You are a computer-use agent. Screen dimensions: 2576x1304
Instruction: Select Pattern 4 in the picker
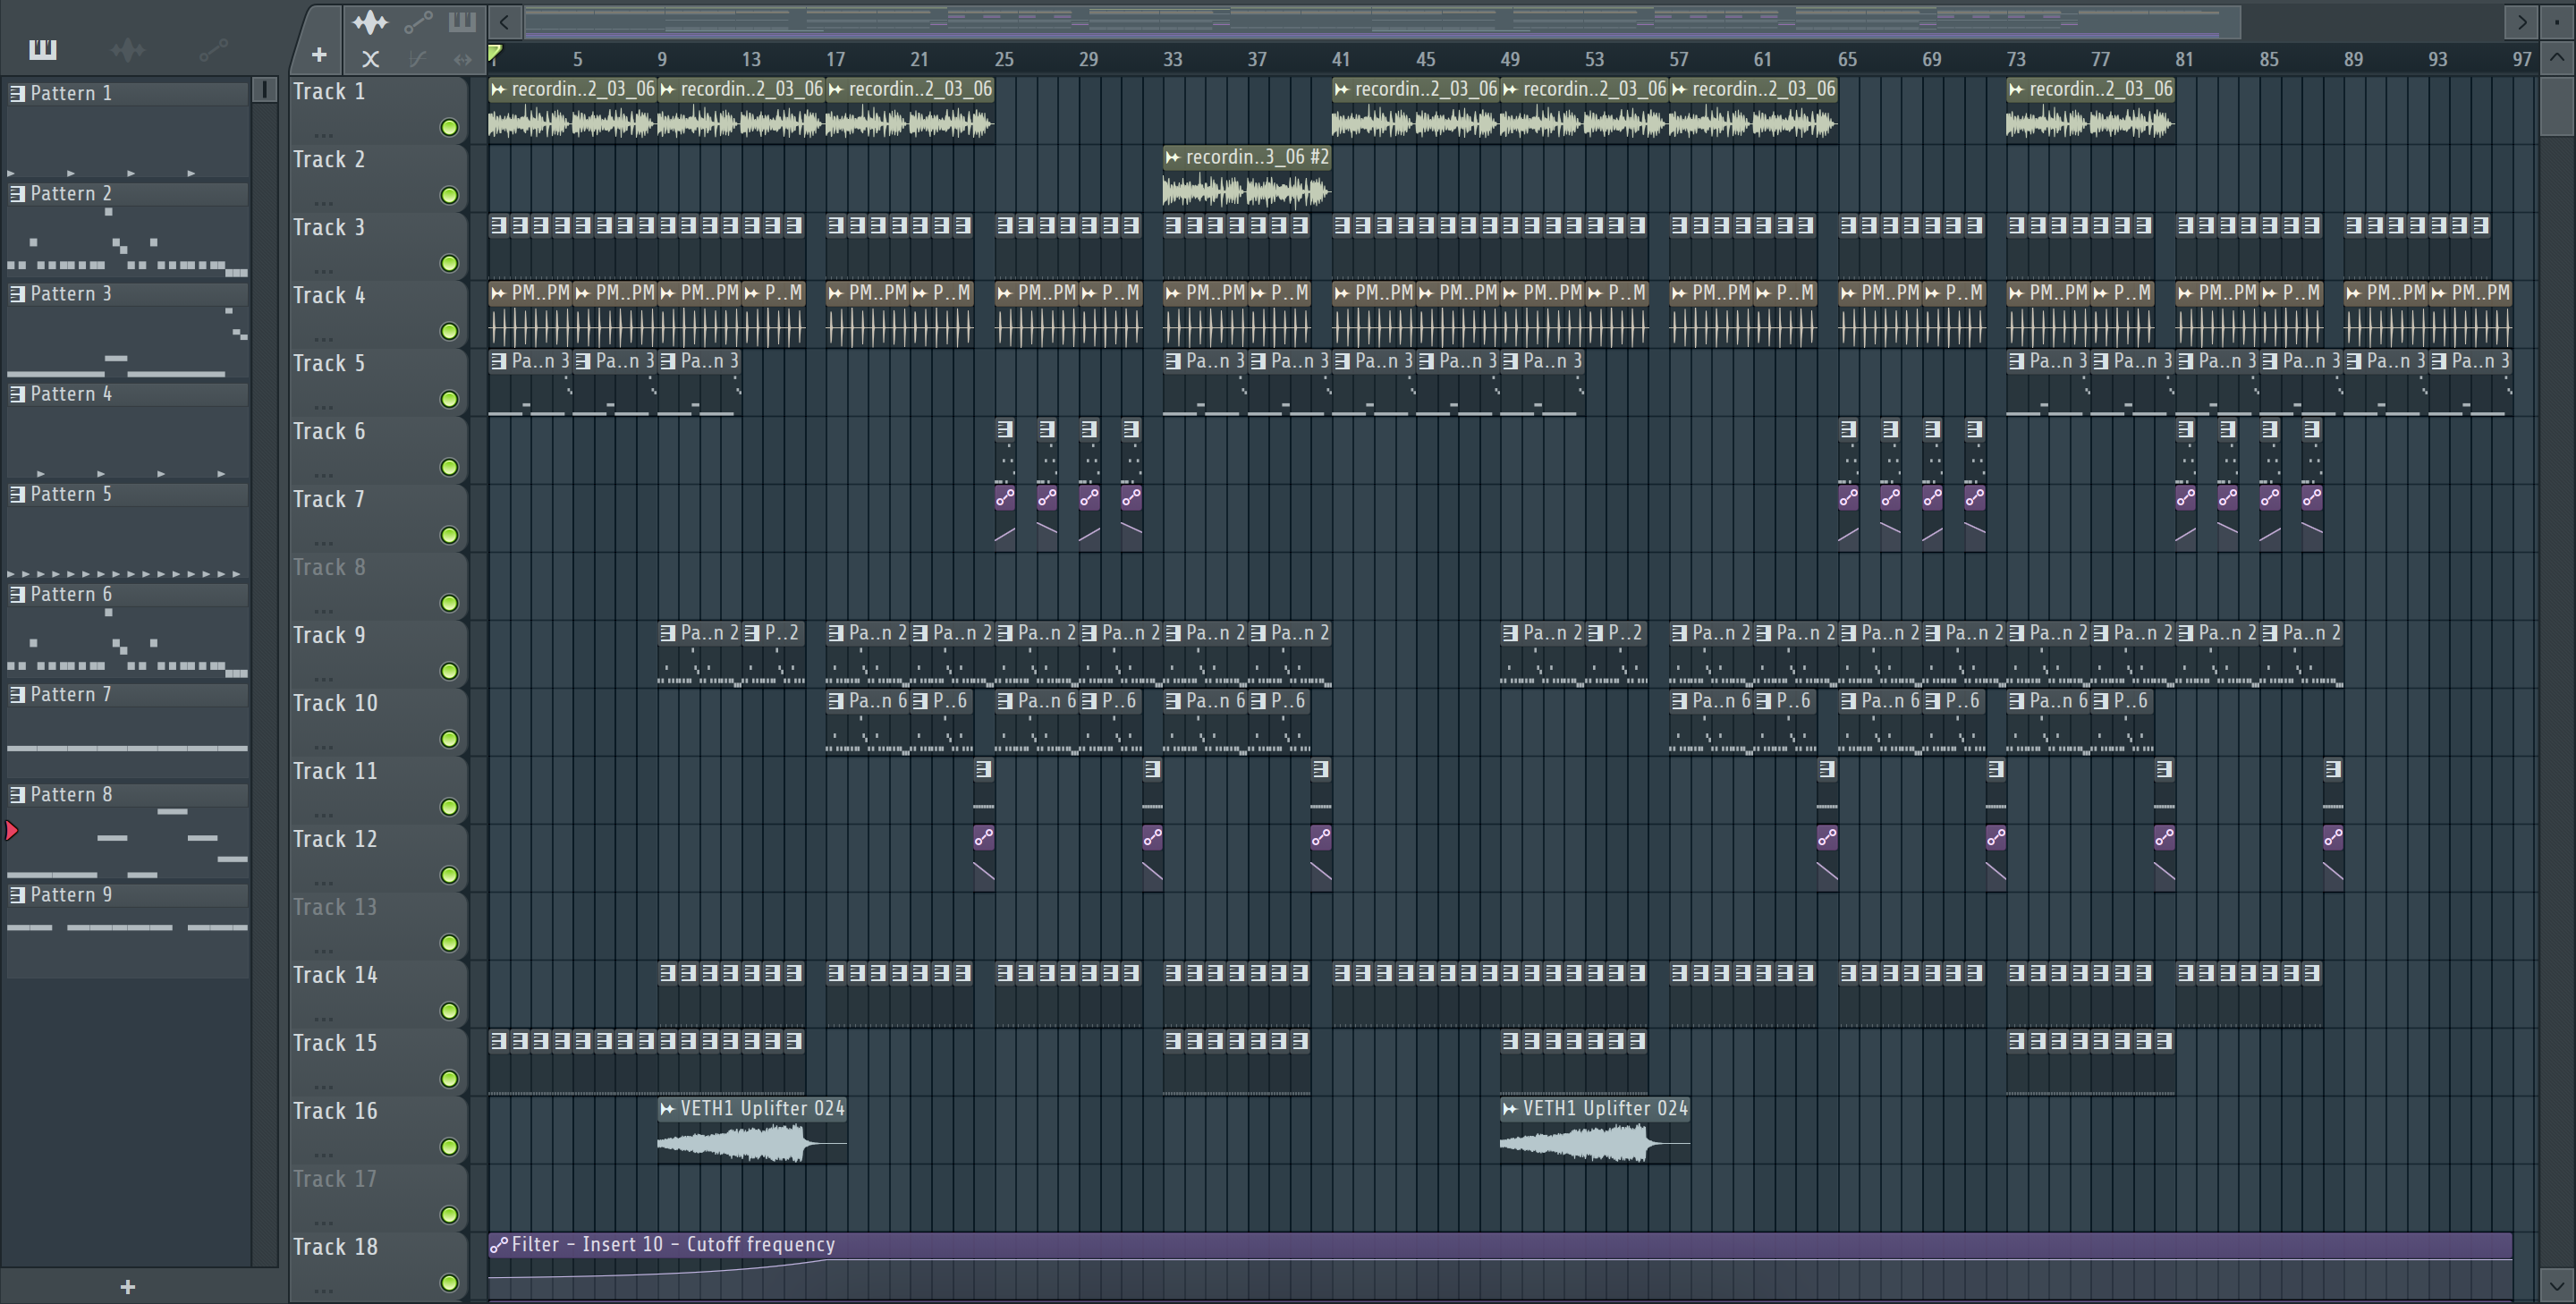128,394
